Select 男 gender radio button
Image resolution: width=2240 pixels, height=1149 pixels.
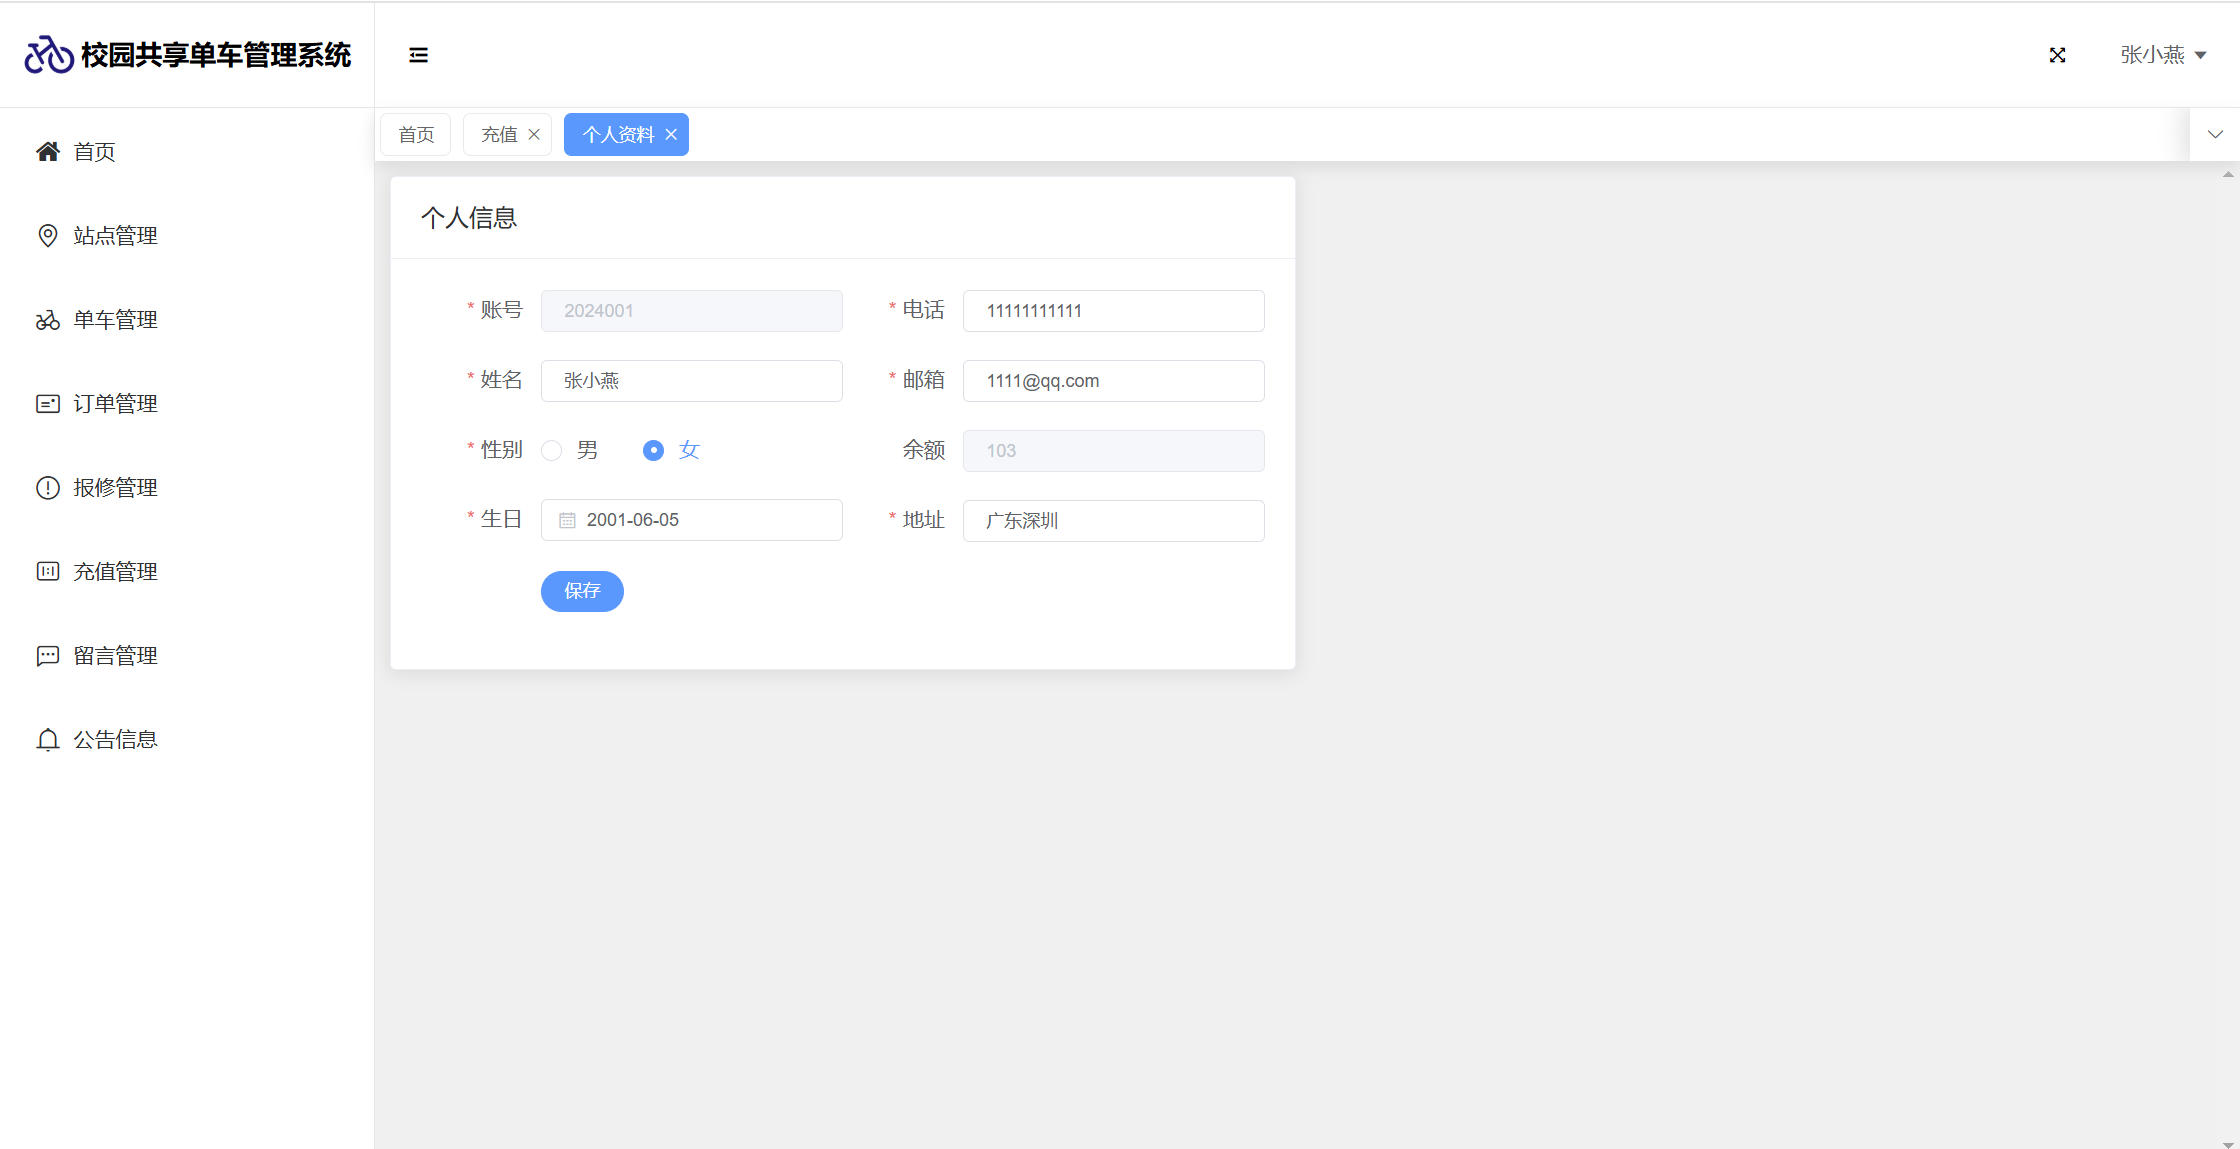pos(552,450)
